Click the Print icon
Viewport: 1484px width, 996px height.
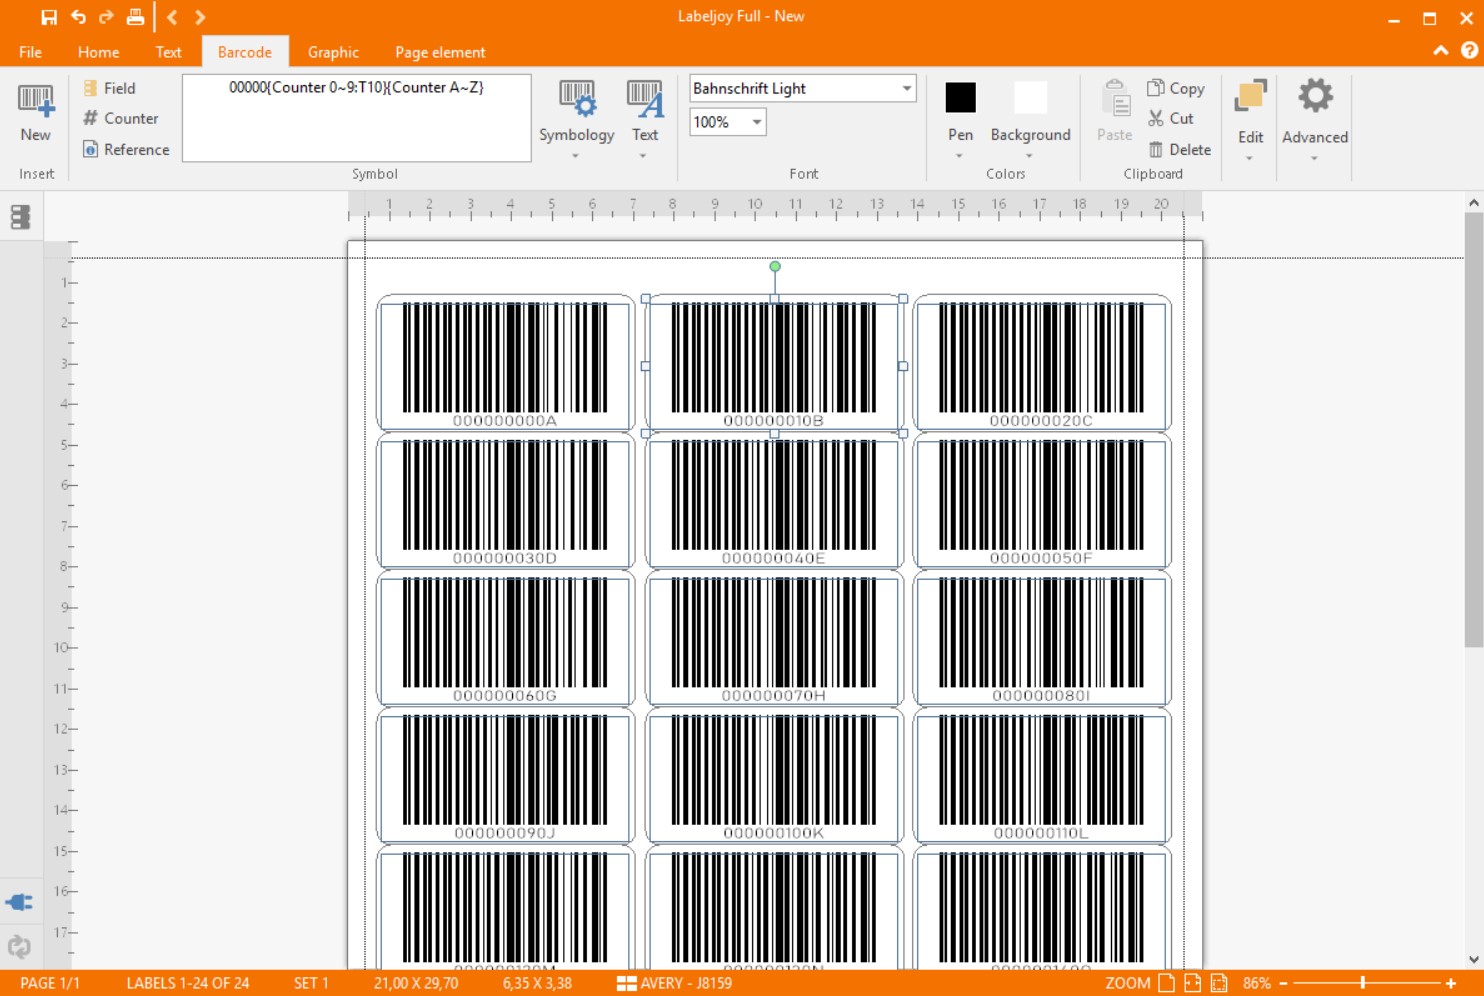(x=135, y=17)
